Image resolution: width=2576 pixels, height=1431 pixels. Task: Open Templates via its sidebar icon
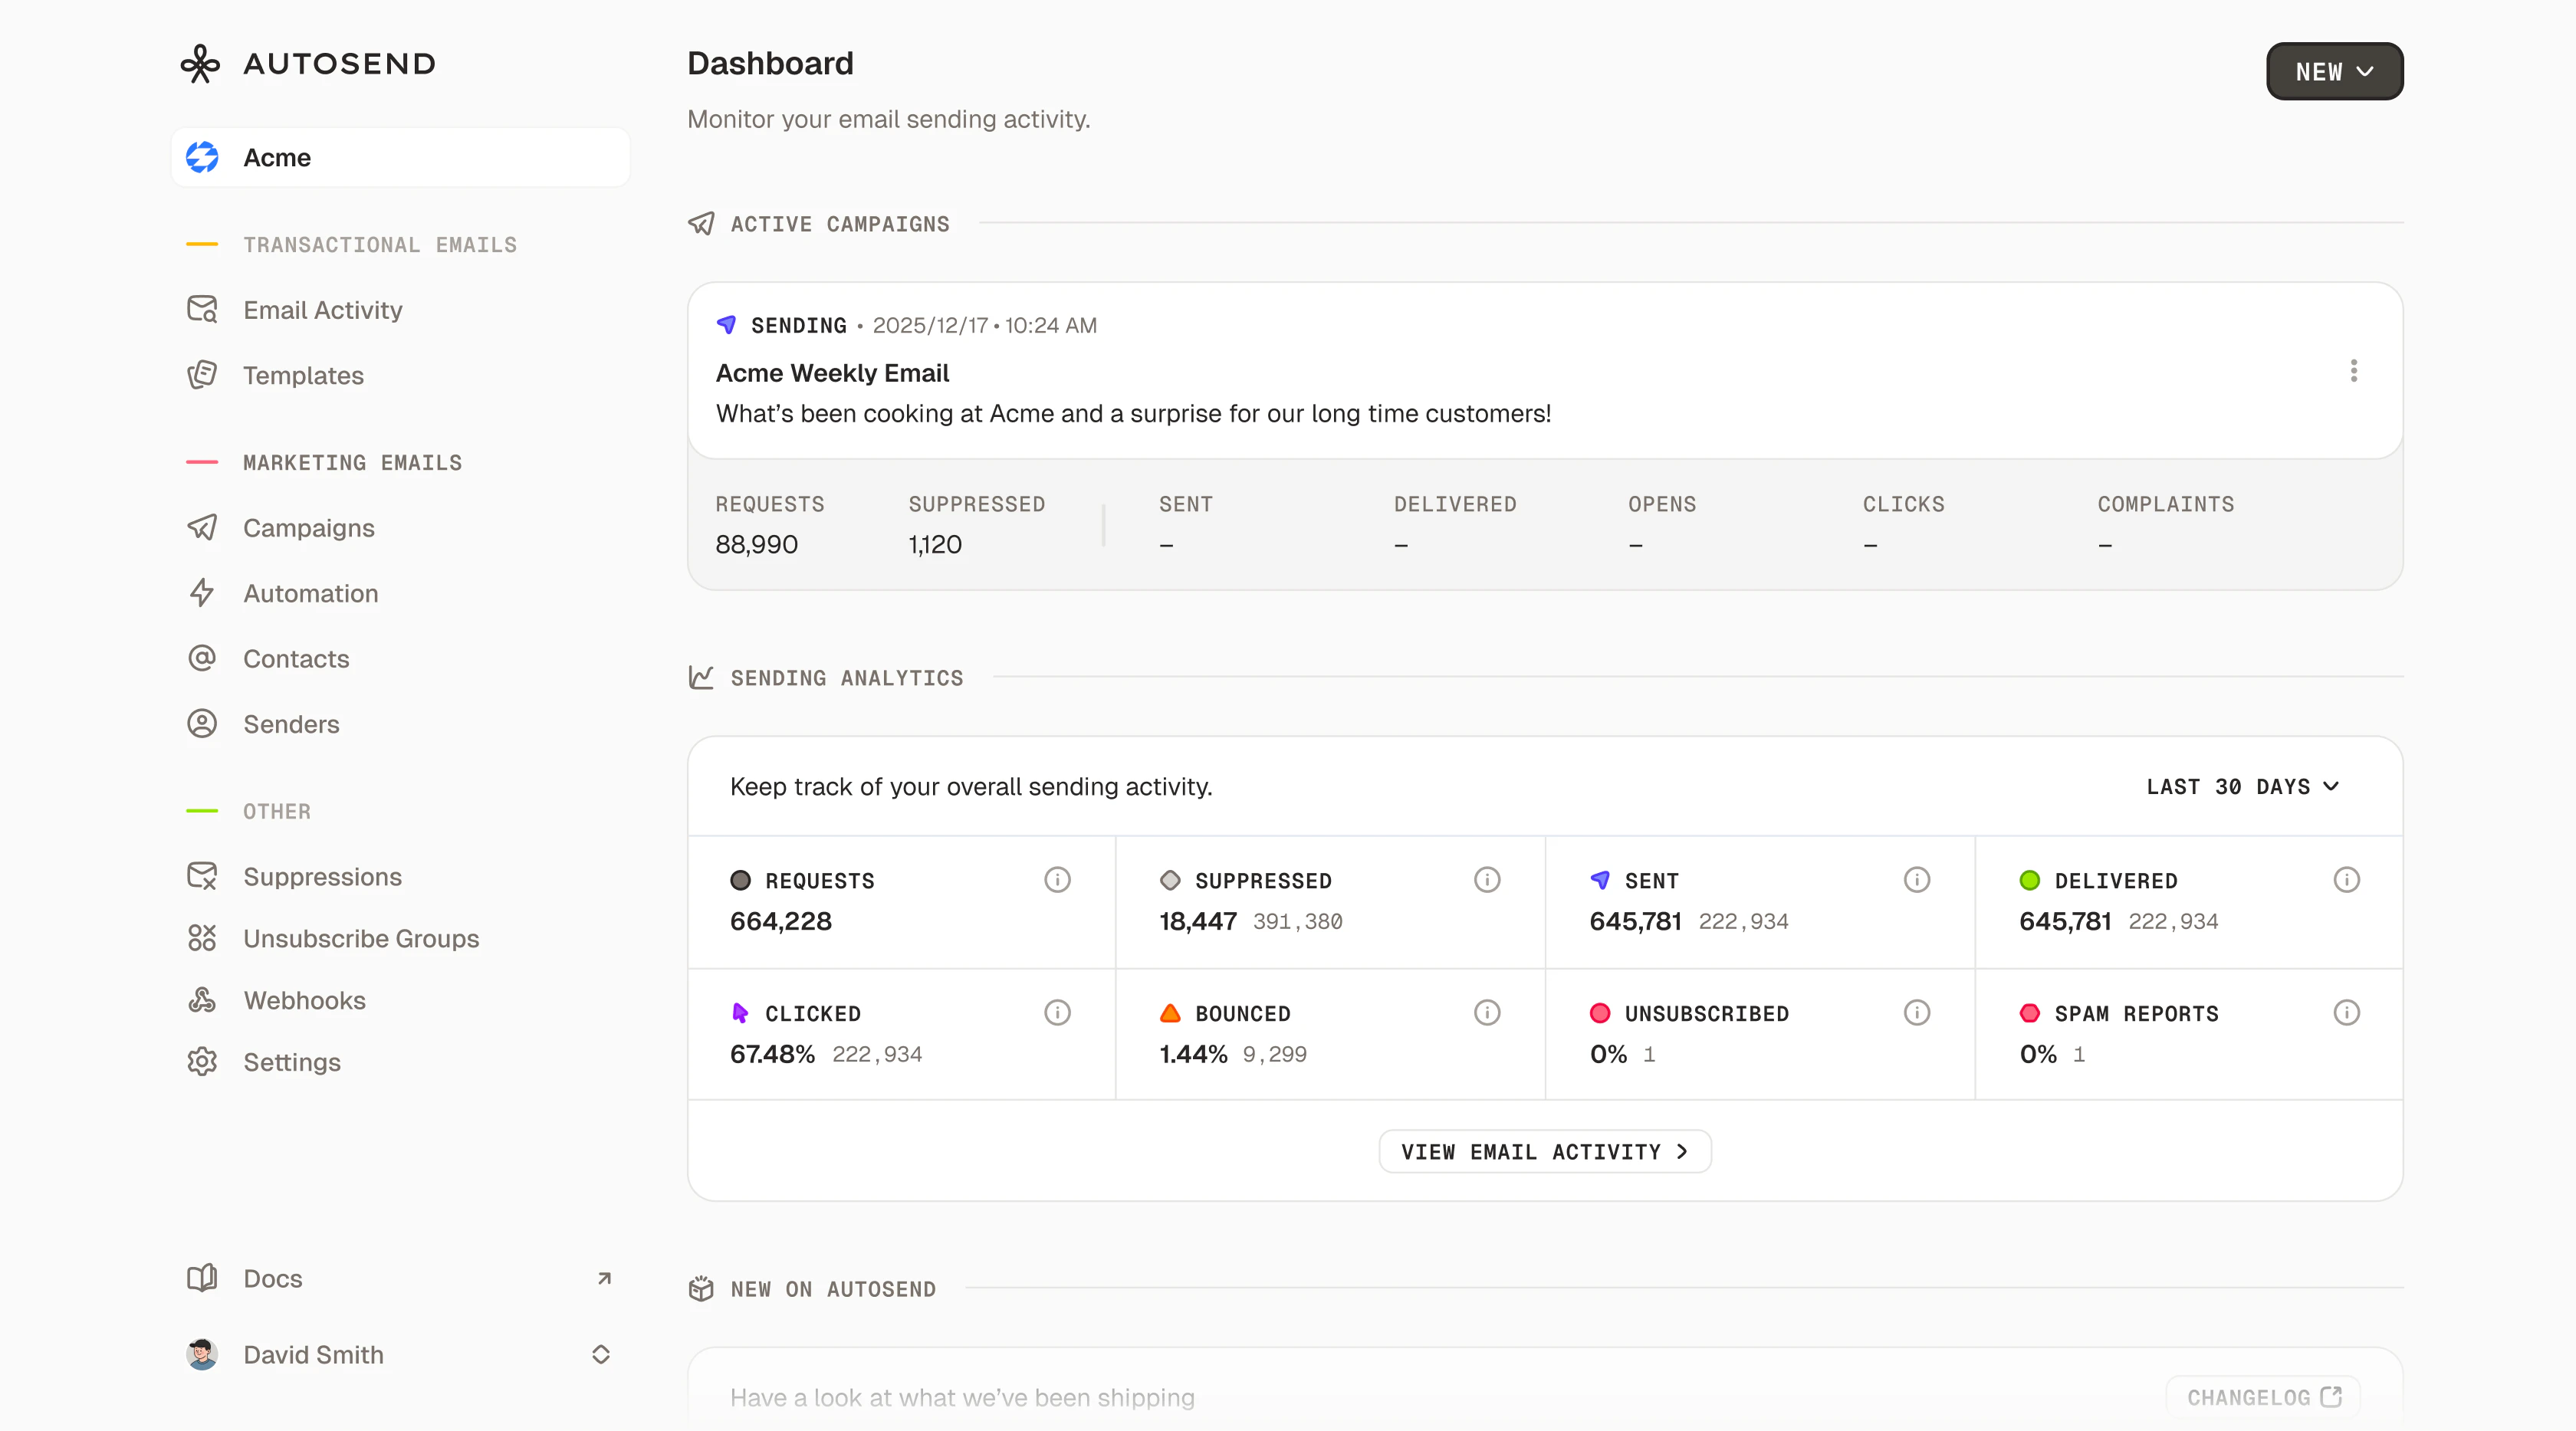pyautogui.click(x=202, y=375)
